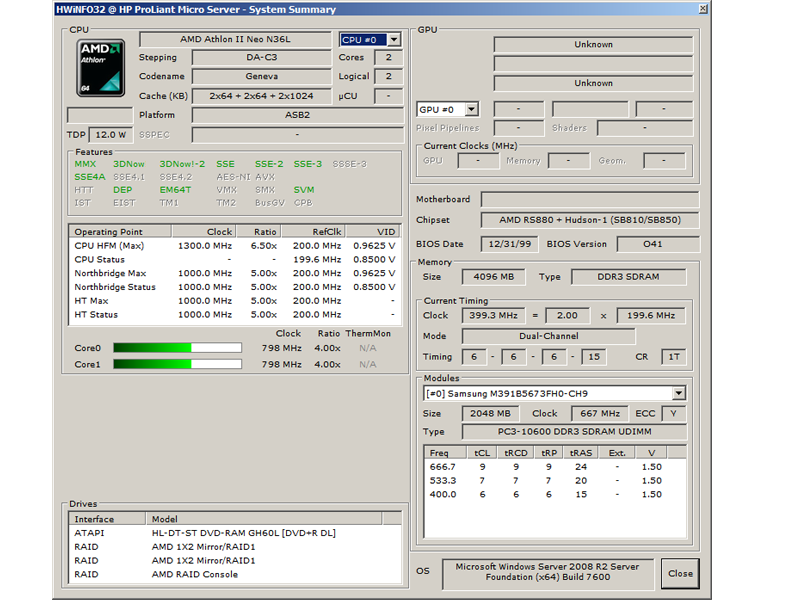800x600 pixels.
Task: Click the module size 2048 MB field
Action: 490,413
